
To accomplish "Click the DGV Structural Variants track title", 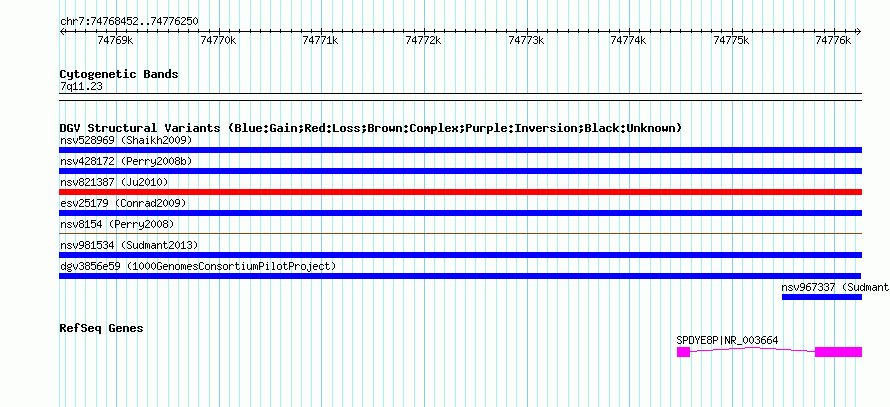I will (371, 128).
